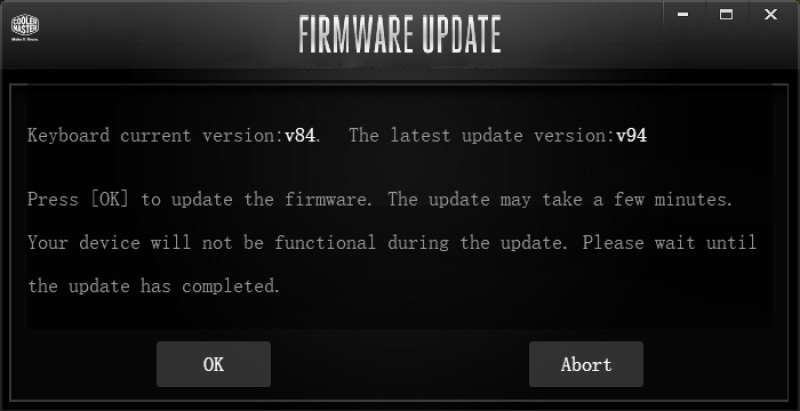The width and height of the screenshot is (800, 411).
Task: Confirm the firmware update with OK button
Action: (x=213, y=364)
